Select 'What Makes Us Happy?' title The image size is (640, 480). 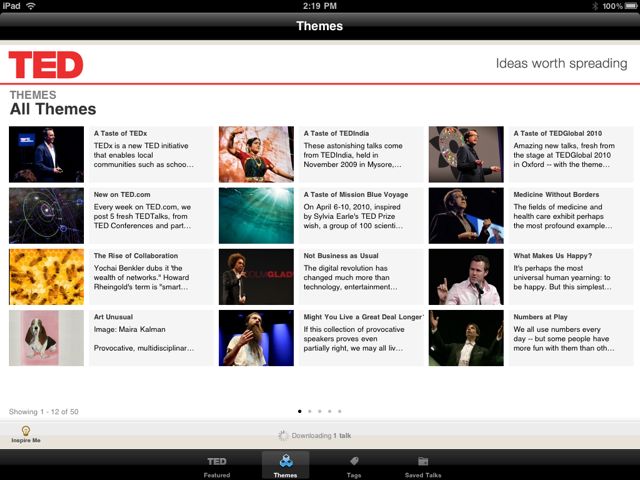pos(553,256)
